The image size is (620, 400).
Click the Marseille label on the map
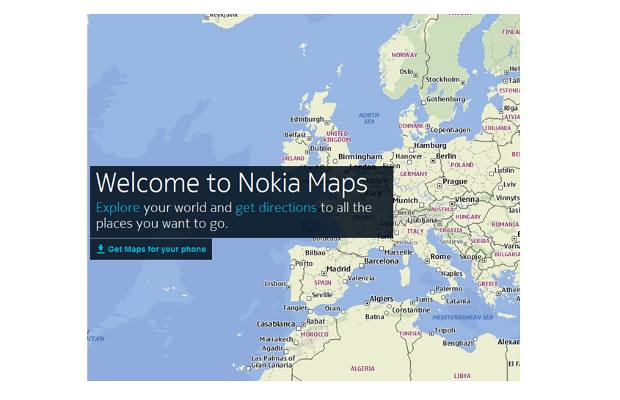point(399,252)
